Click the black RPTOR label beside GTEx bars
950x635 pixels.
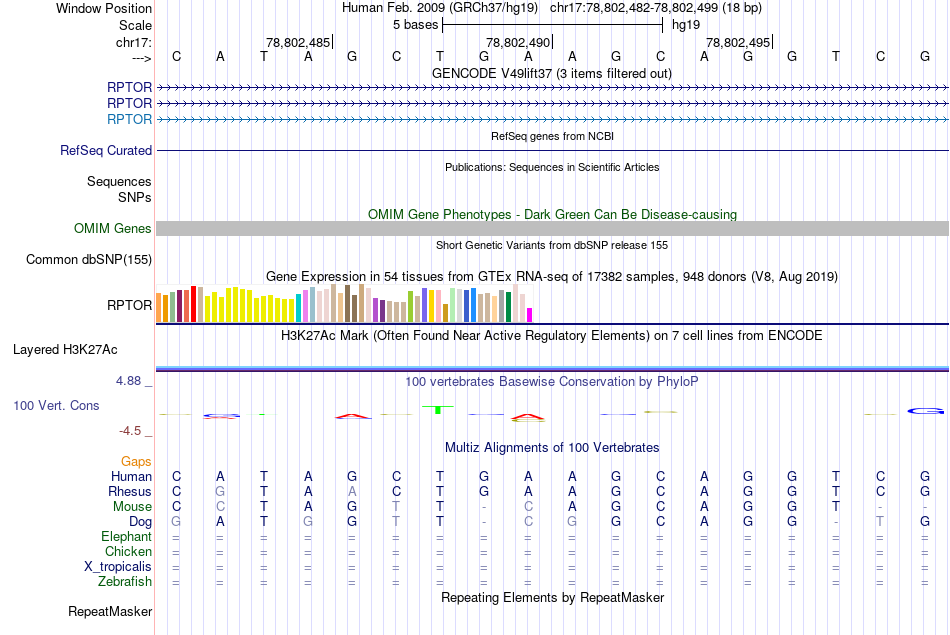pos(129,305)
